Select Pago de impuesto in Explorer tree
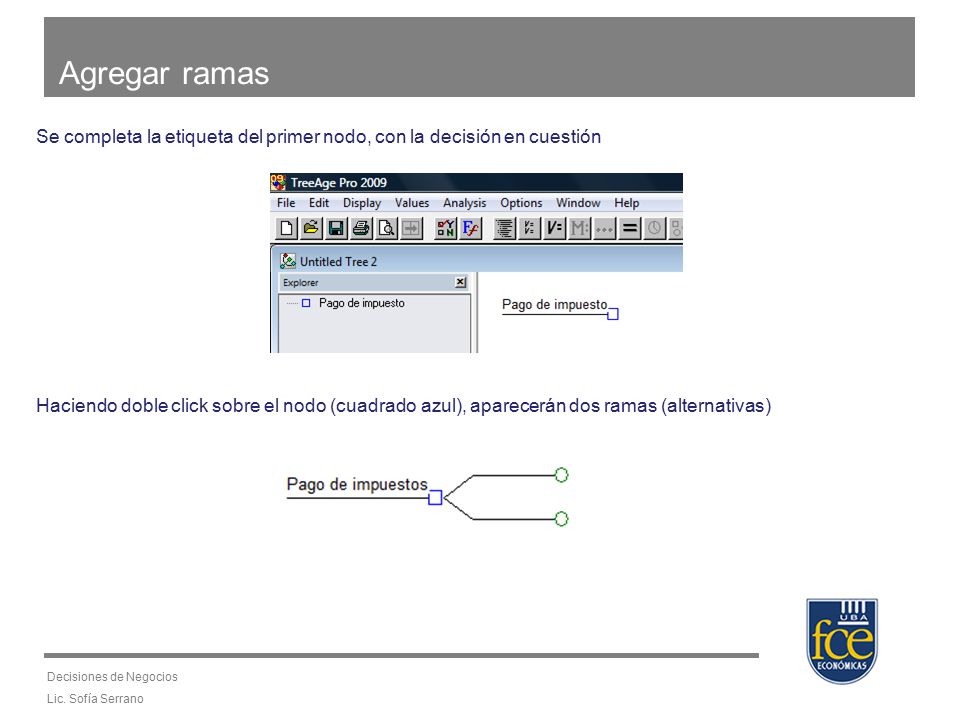960x720 pixels. (362, 303)
